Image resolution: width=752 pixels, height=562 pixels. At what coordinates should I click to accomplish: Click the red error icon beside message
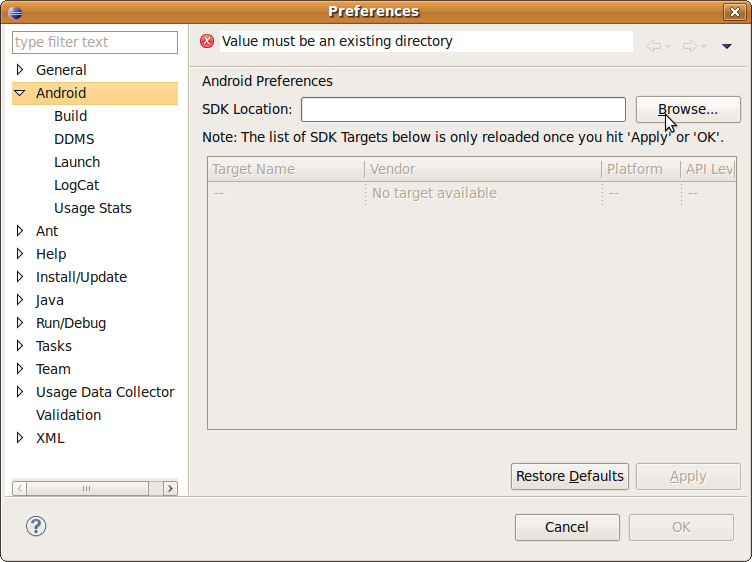207,41
